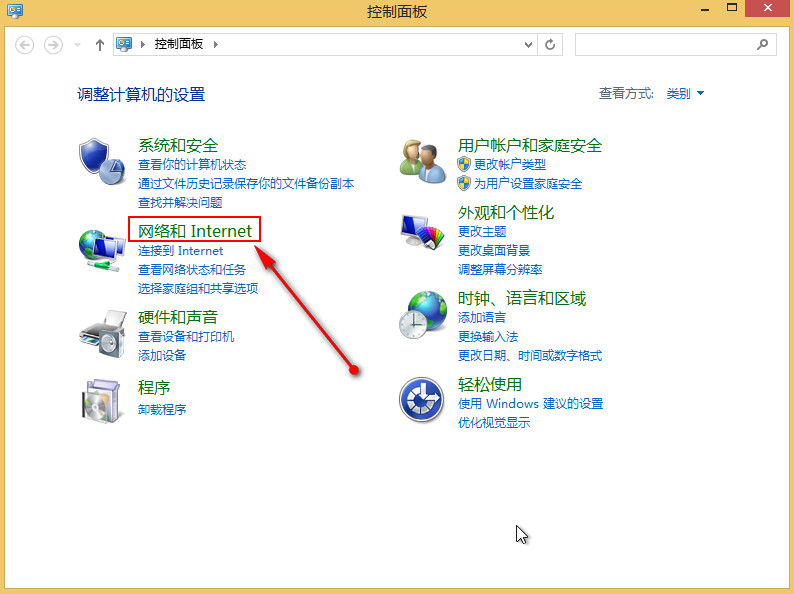Expand the chevron before 控制面板 in breadcrumb

(x=143, y=45)
